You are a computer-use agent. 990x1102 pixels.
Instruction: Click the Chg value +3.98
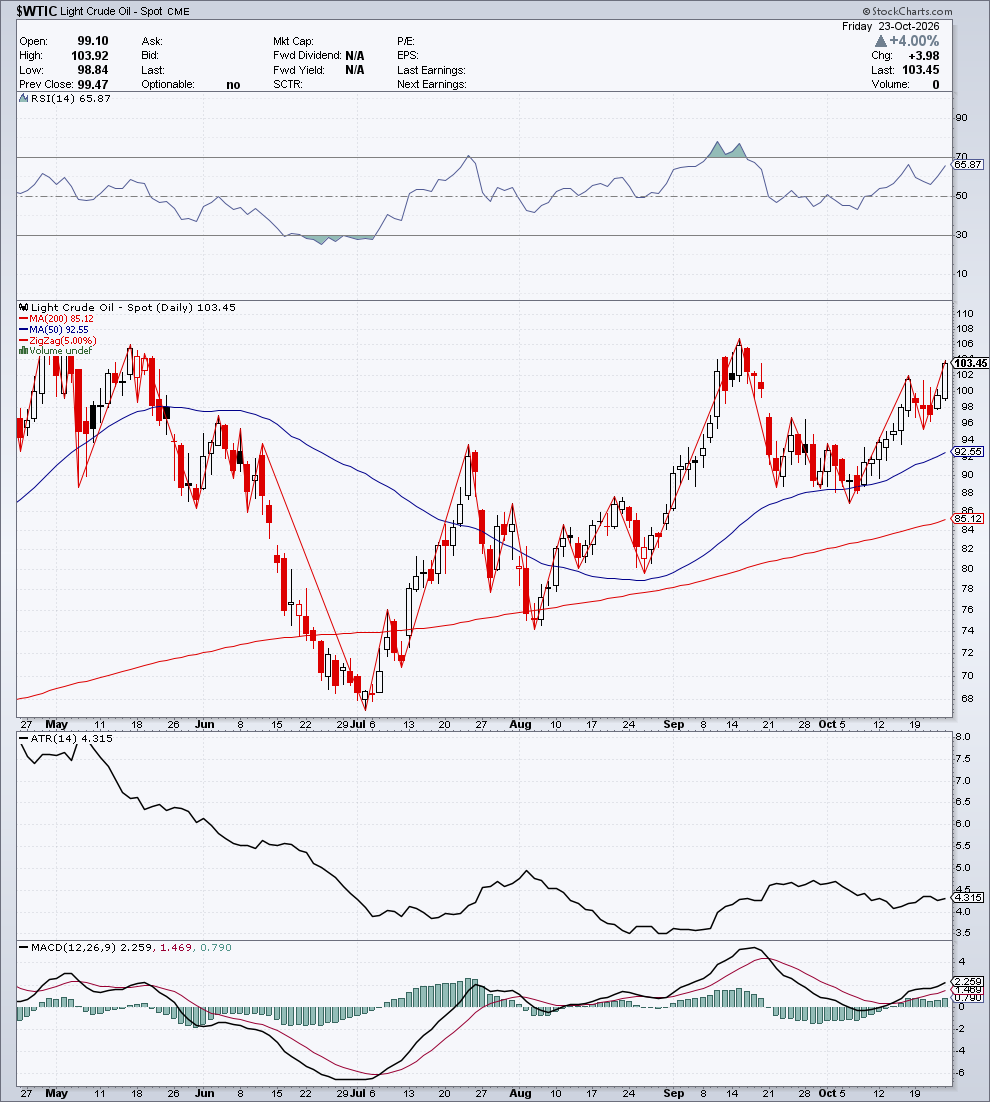click(x=924, y=56)
